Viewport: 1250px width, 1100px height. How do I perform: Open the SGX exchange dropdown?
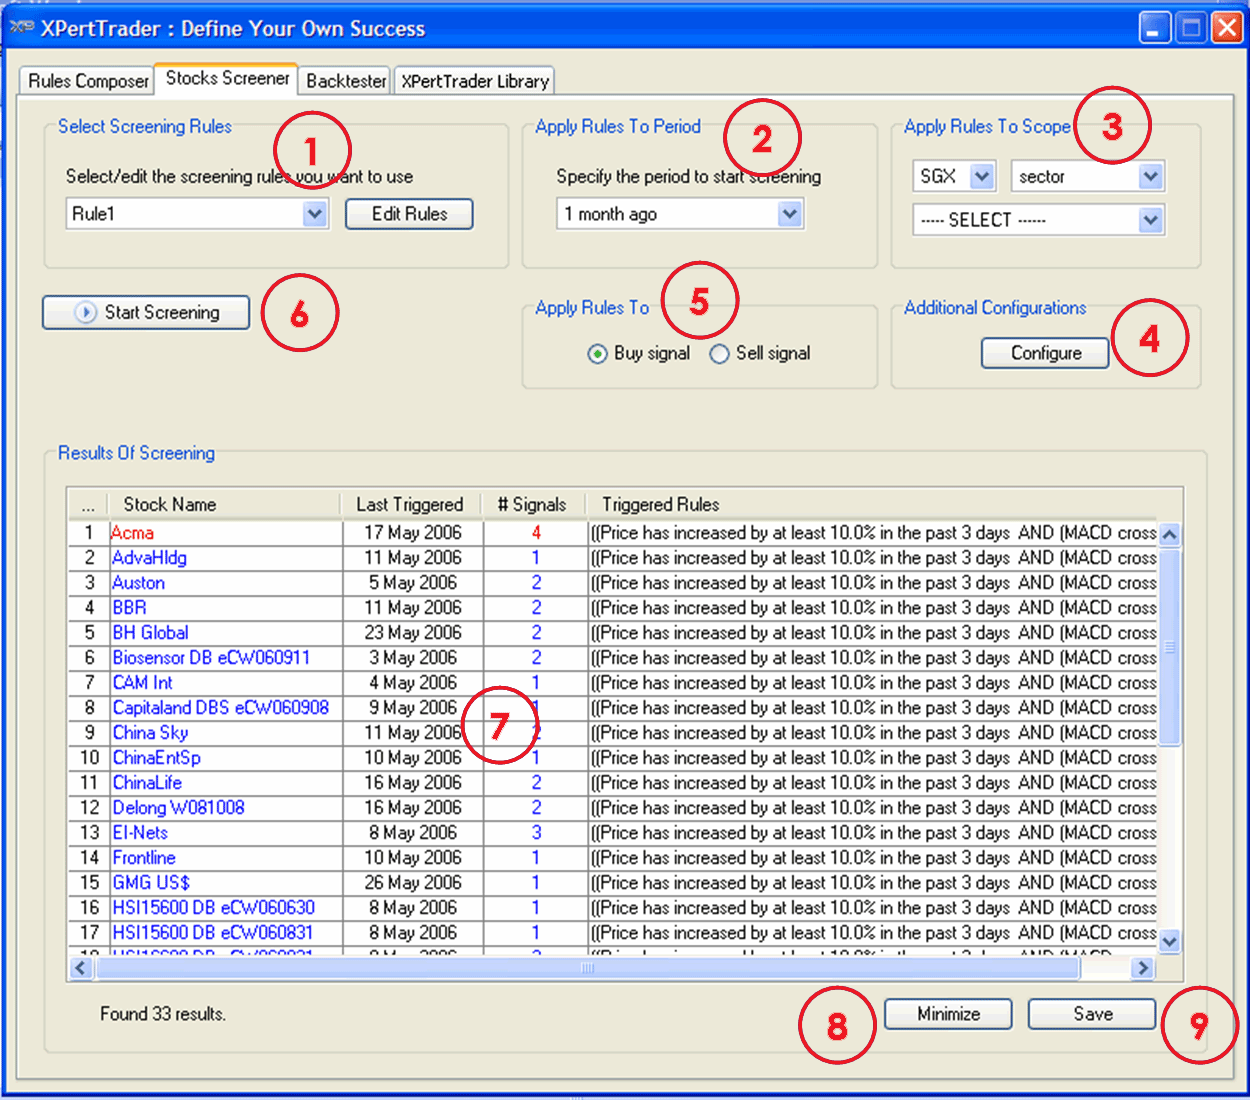tap(982, 177)
